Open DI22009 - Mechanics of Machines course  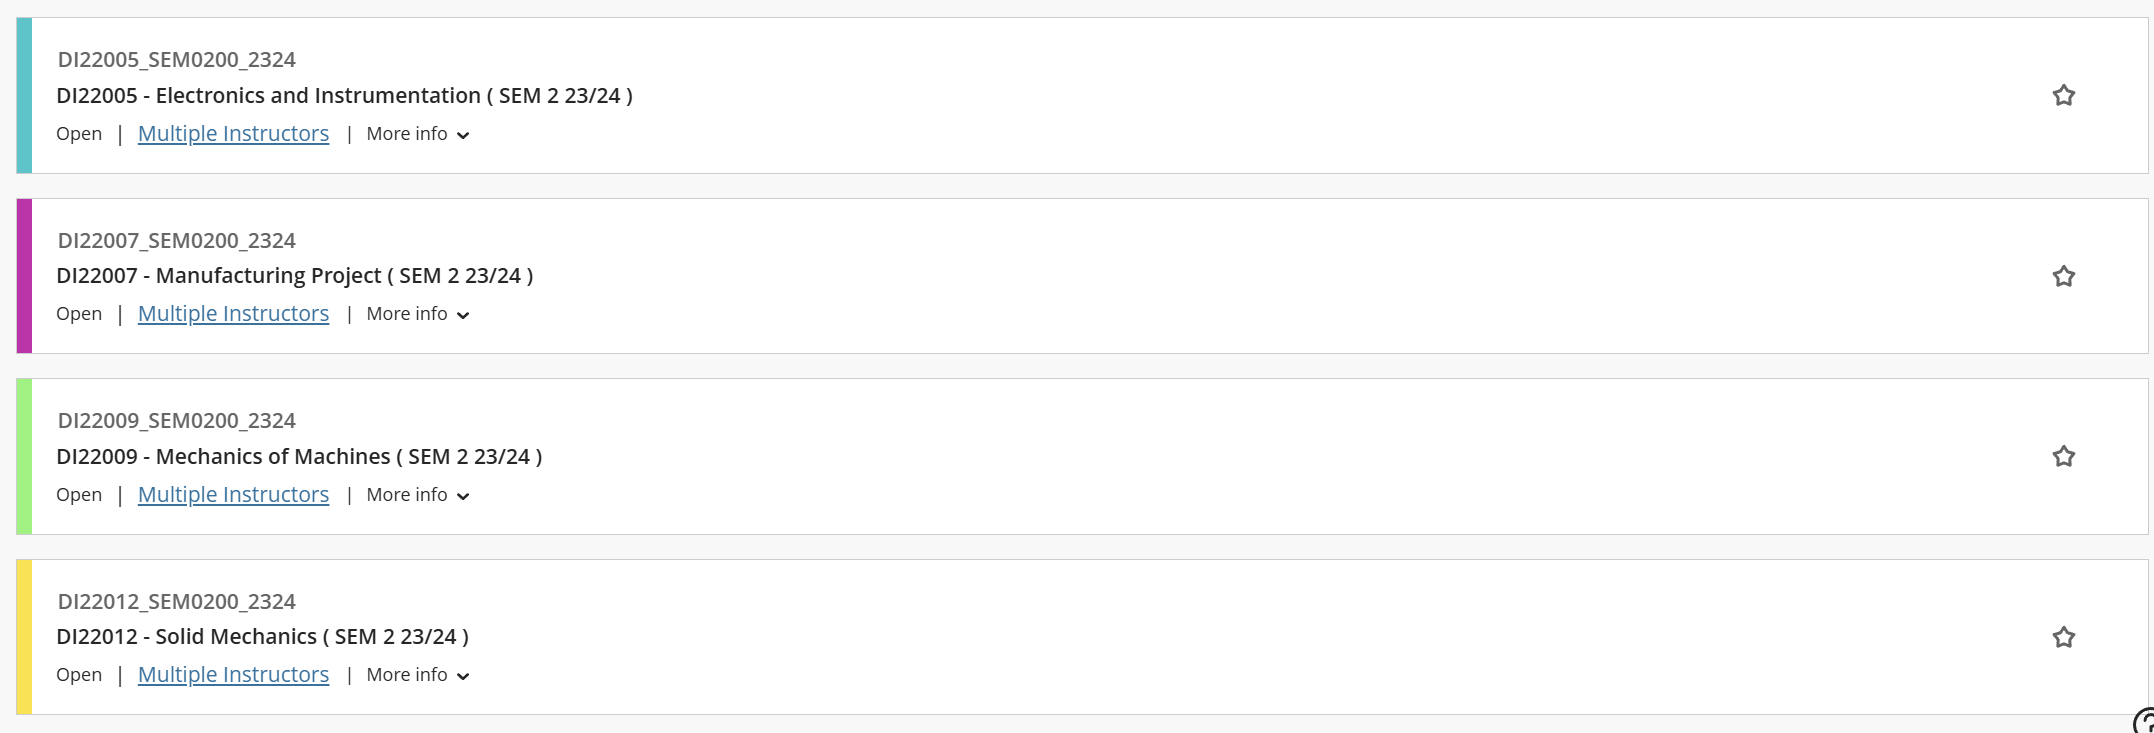(x=299, y=457)
